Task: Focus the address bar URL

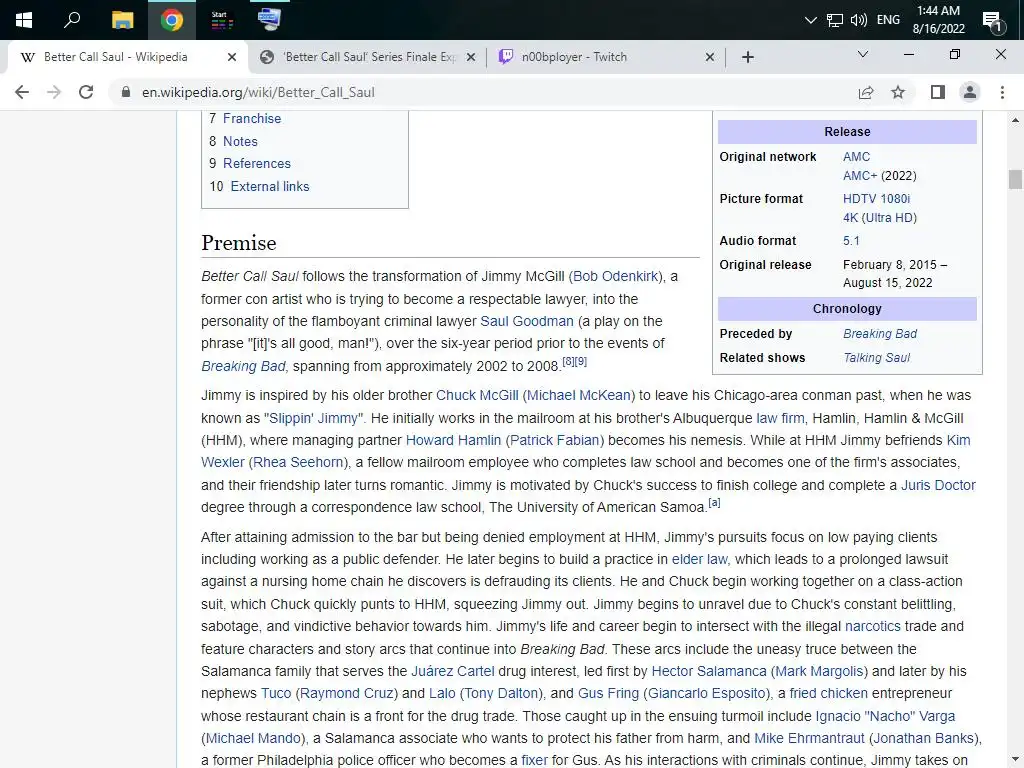Action: 259,92
